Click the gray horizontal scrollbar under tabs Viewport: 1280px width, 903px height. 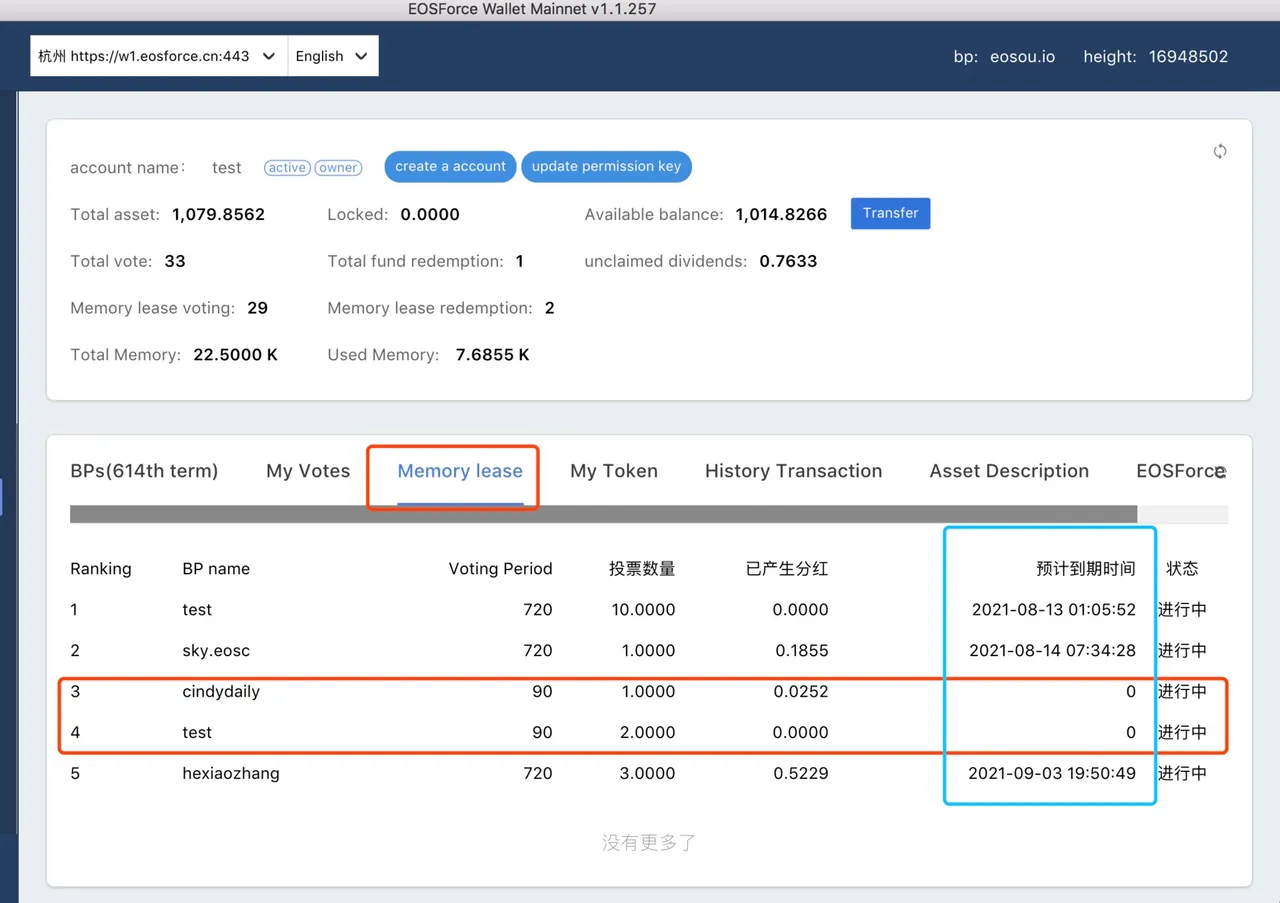point(603,514)
